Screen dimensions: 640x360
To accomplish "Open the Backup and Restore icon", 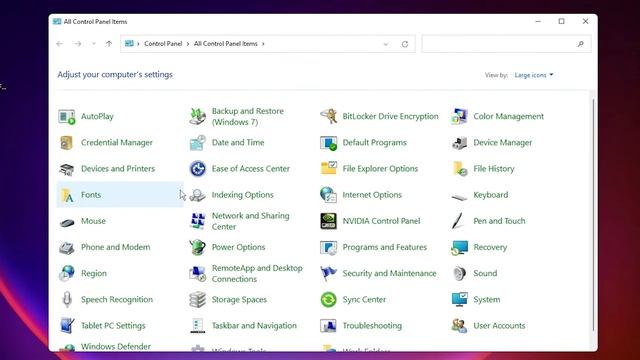I will click(x=198, y=117).
